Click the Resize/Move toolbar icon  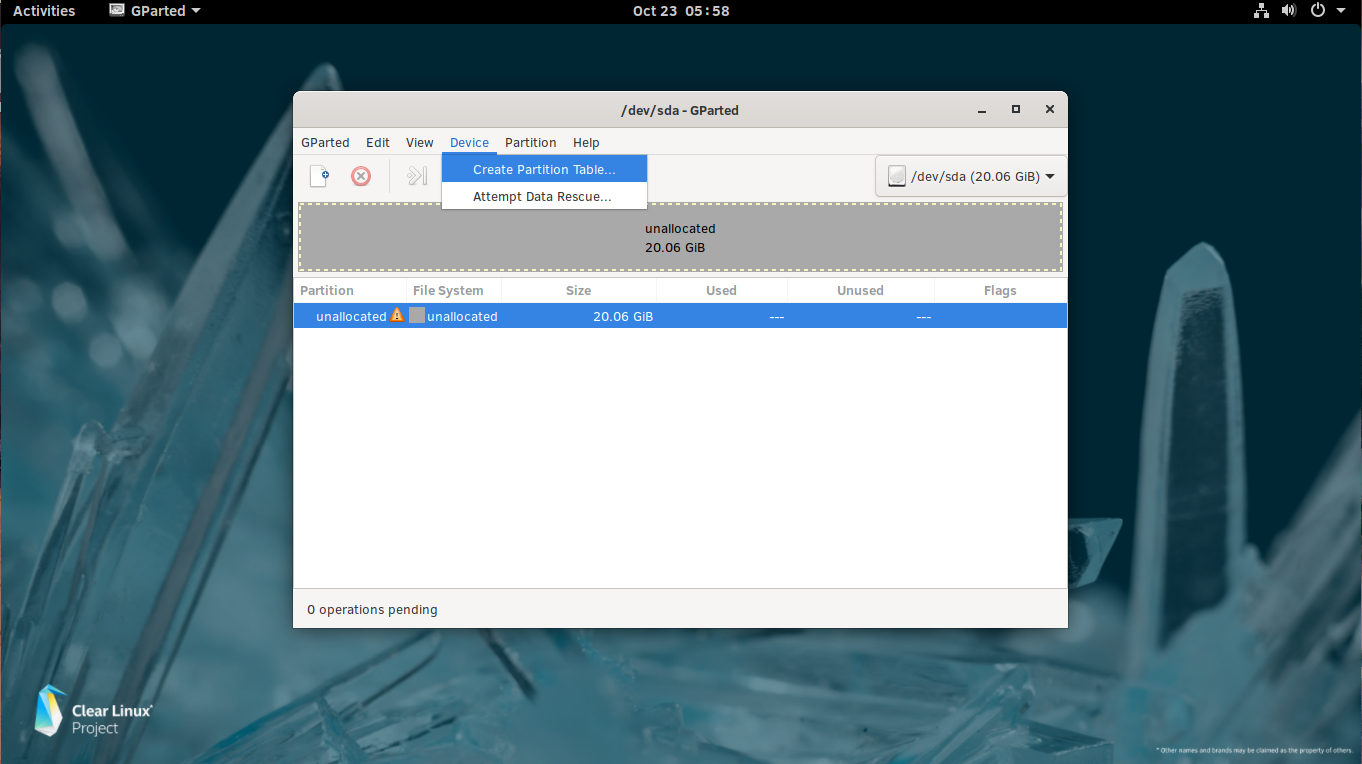point(416,176)
